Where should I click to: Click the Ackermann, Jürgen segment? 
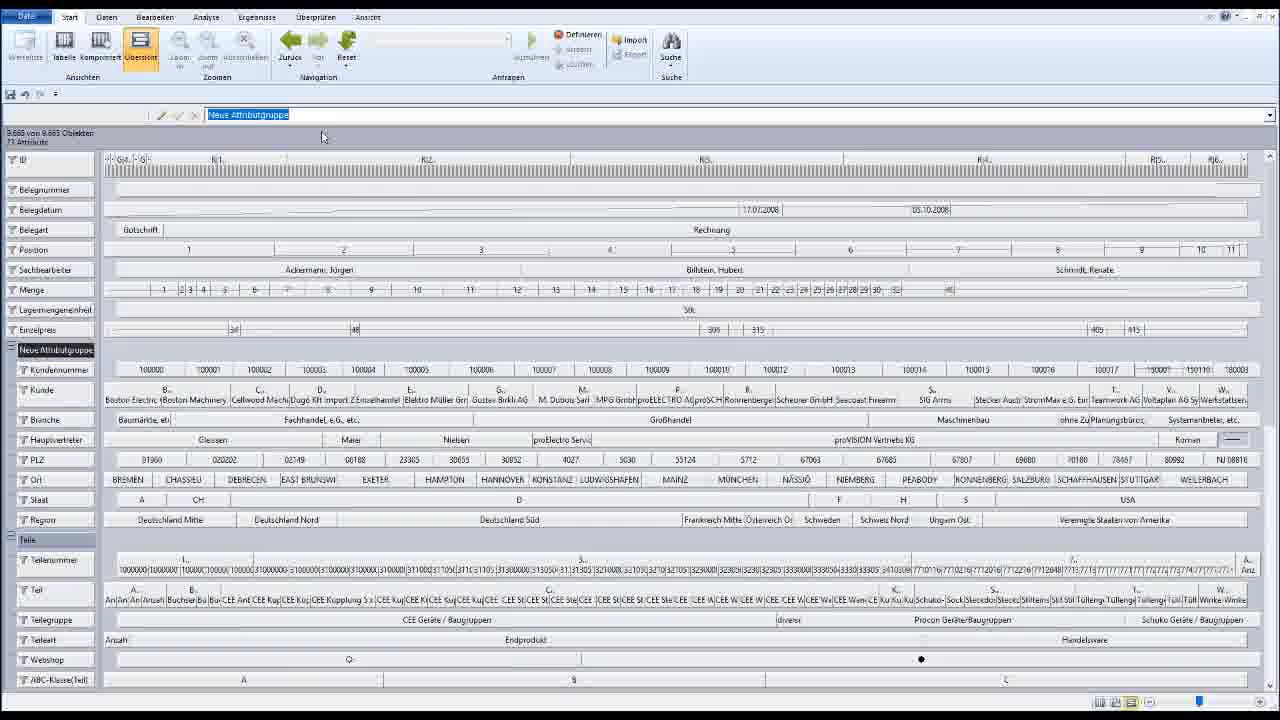click(x=319, y=270)
